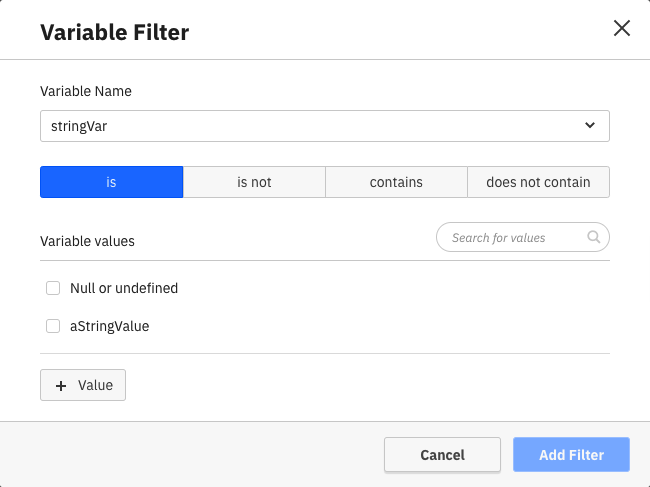The width and height of the screenshot is (650, 487).
Task: Expand the Variable Name chevron arrow
Action: pyautogui.click(x=589, y=126)
